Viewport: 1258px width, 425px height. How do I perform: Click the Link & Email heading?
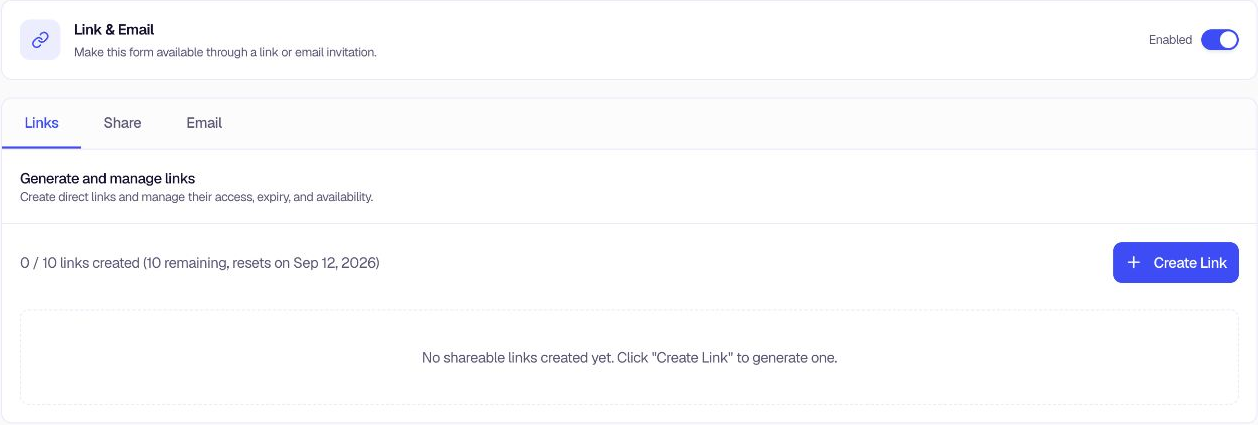pyautogui.click(x=114, y=30)
